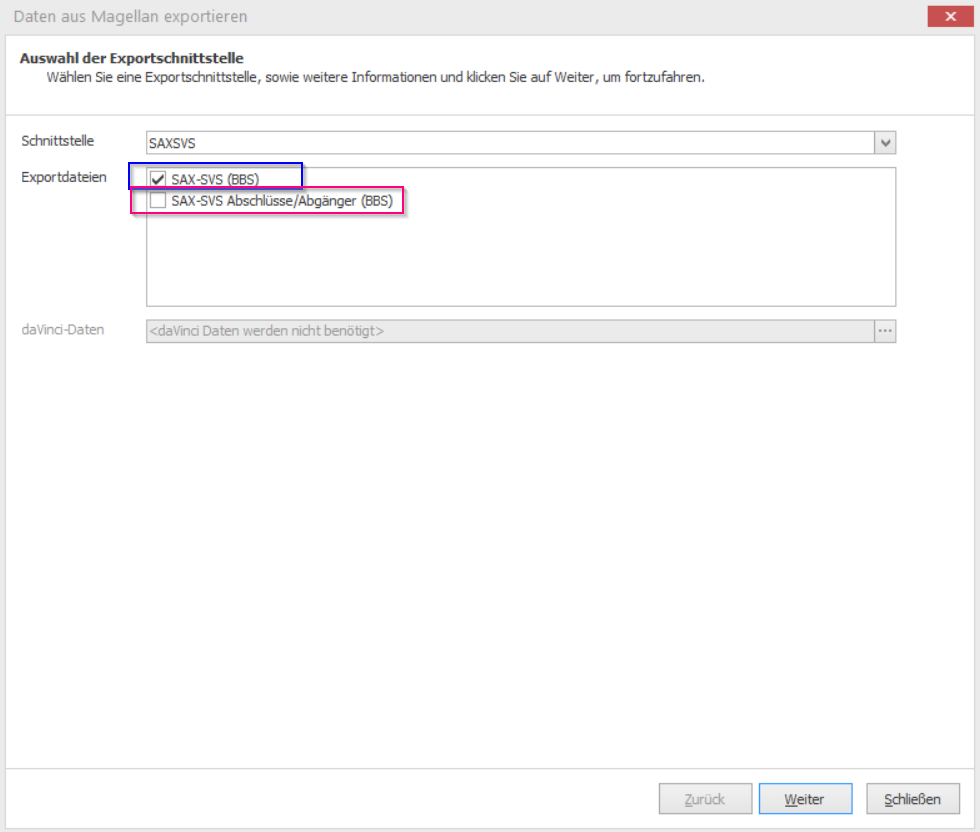980x832 pixels.
Task: Click the daVinci-Daten field label
Action: [x=63, y=329]
